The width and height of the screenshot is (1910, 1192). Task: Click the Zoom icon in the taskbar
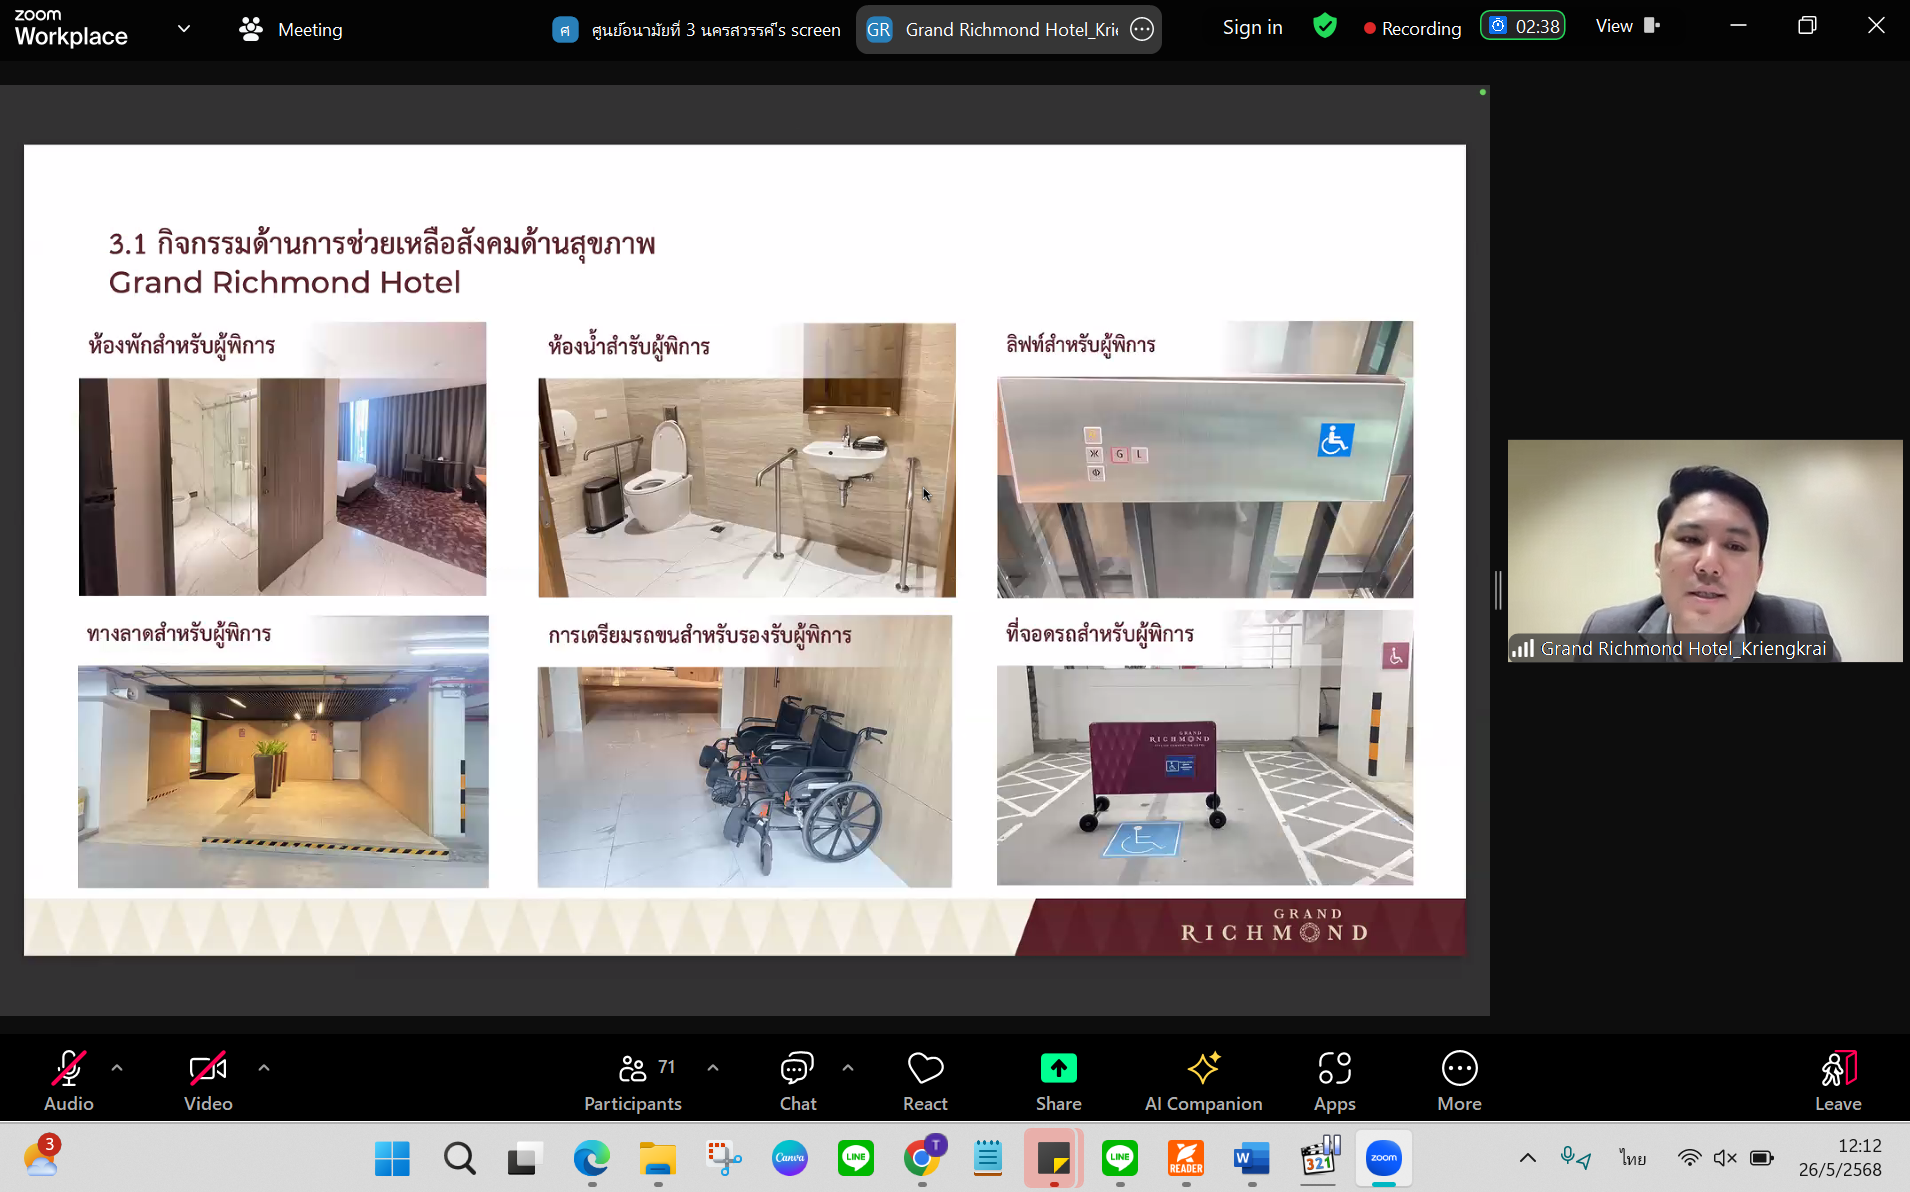coord(1384,1159)
